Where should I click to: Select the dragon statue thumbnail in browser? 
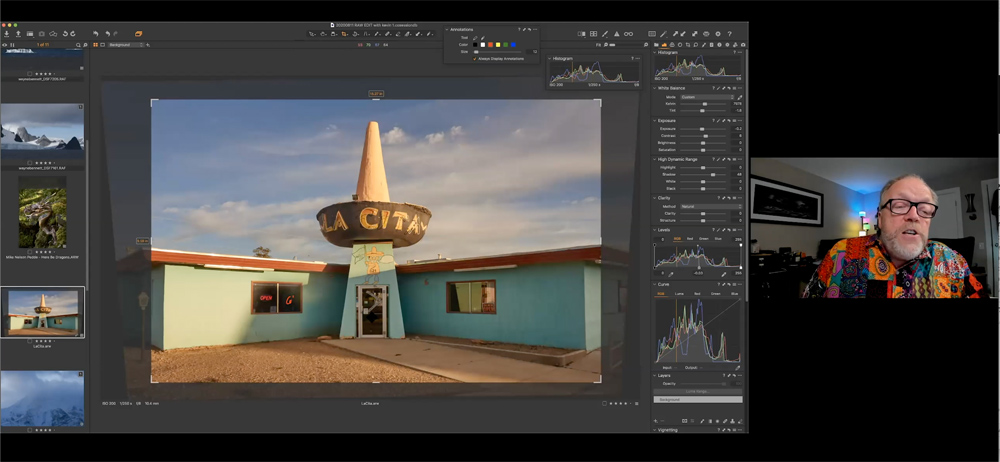pyautogui.click(x=42, y=217)
